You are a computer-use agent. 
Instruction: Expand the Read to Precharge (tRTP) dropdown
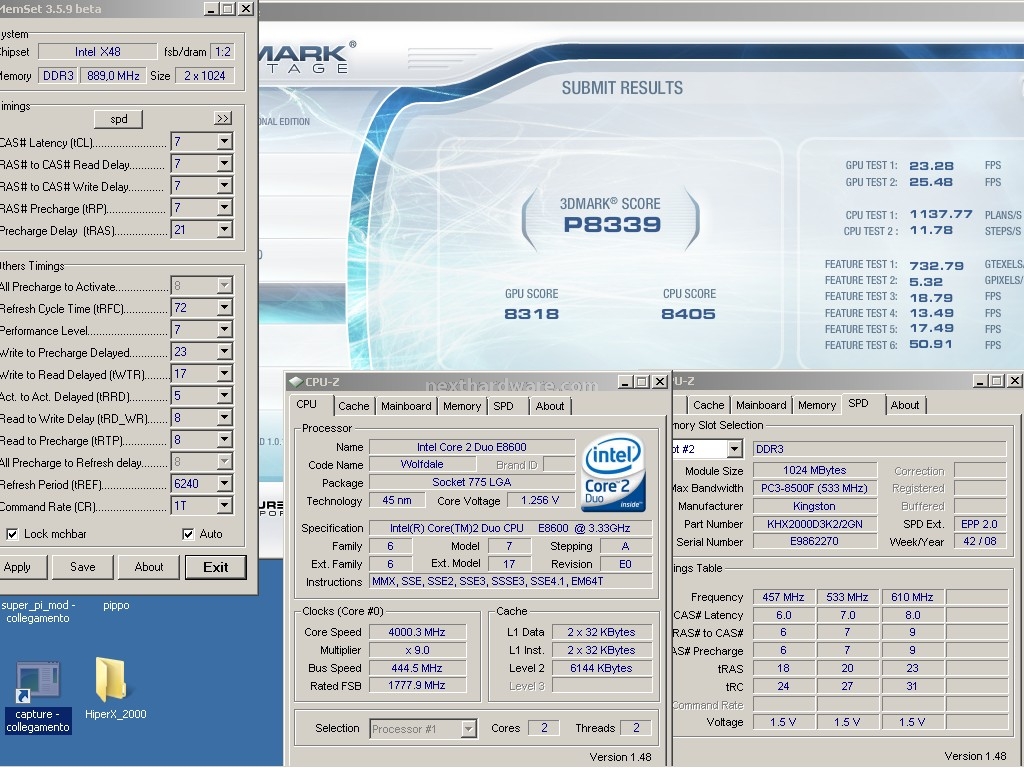(225, 440)
